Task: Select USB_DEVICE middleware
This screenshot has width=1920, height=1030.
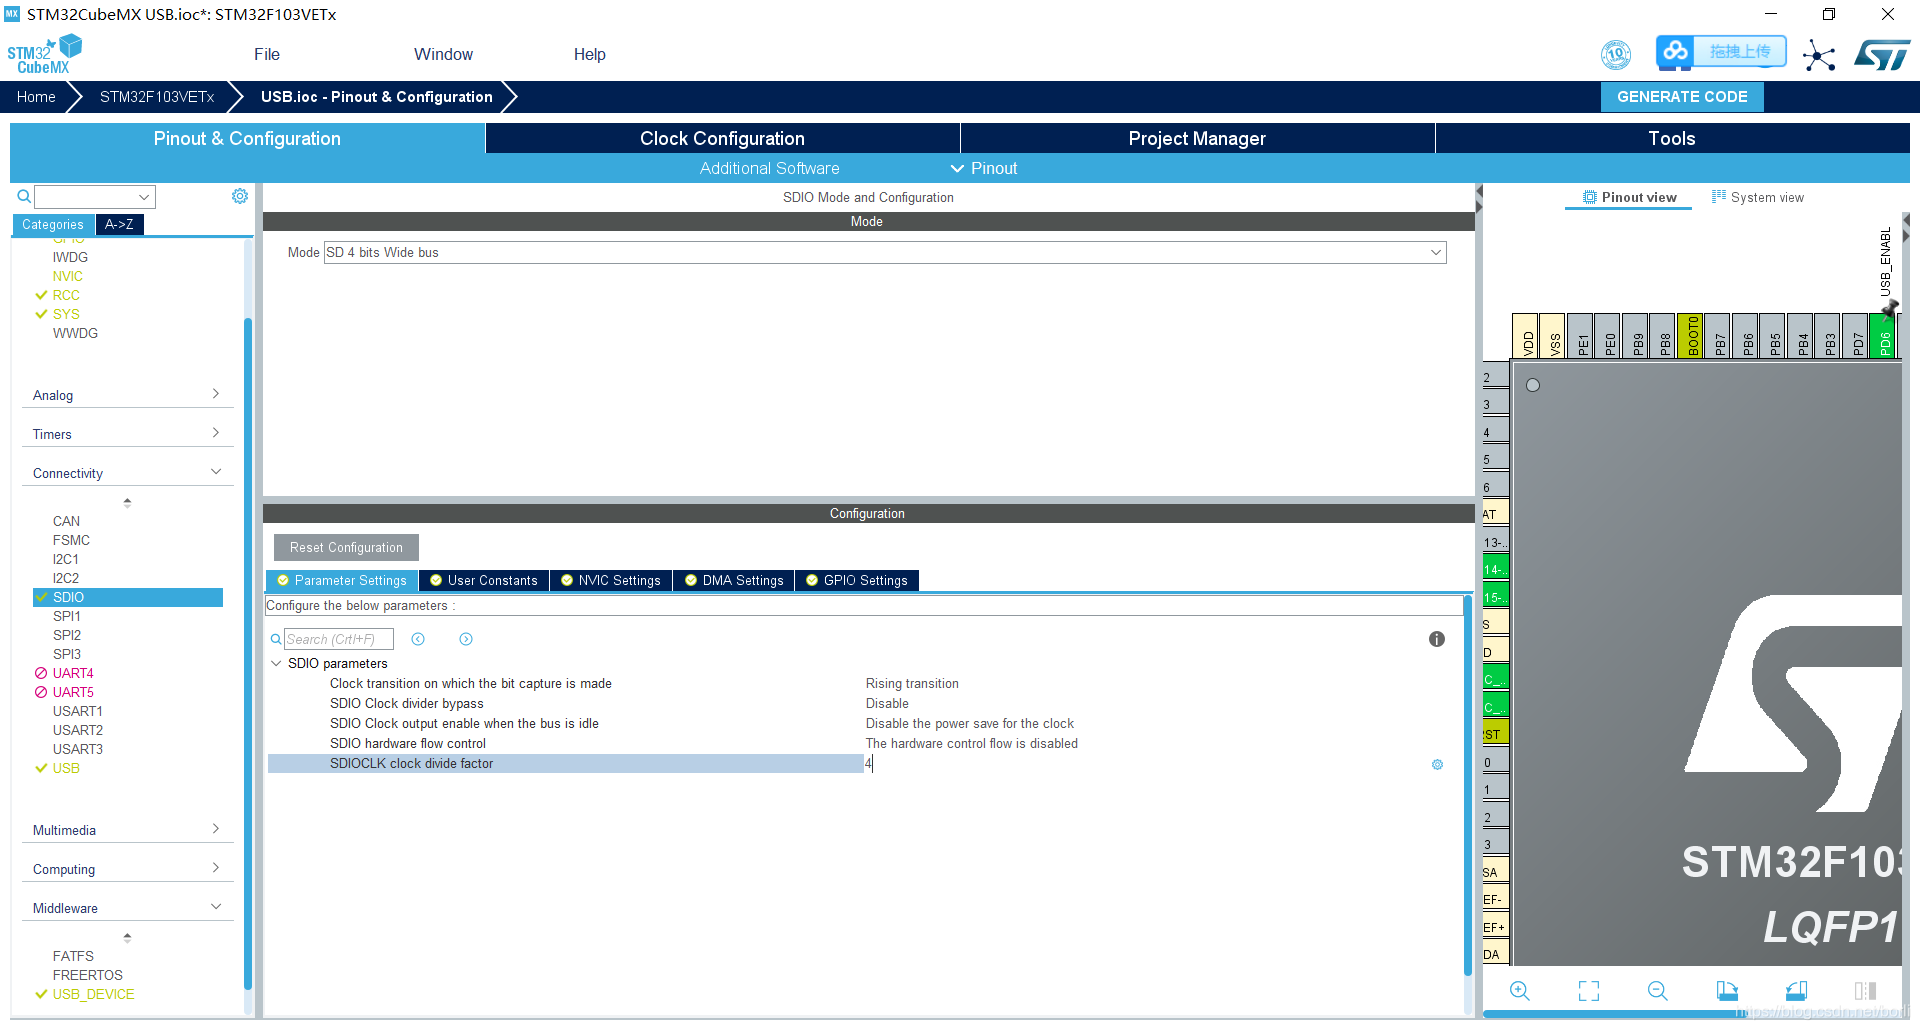Action: point(93,994)
